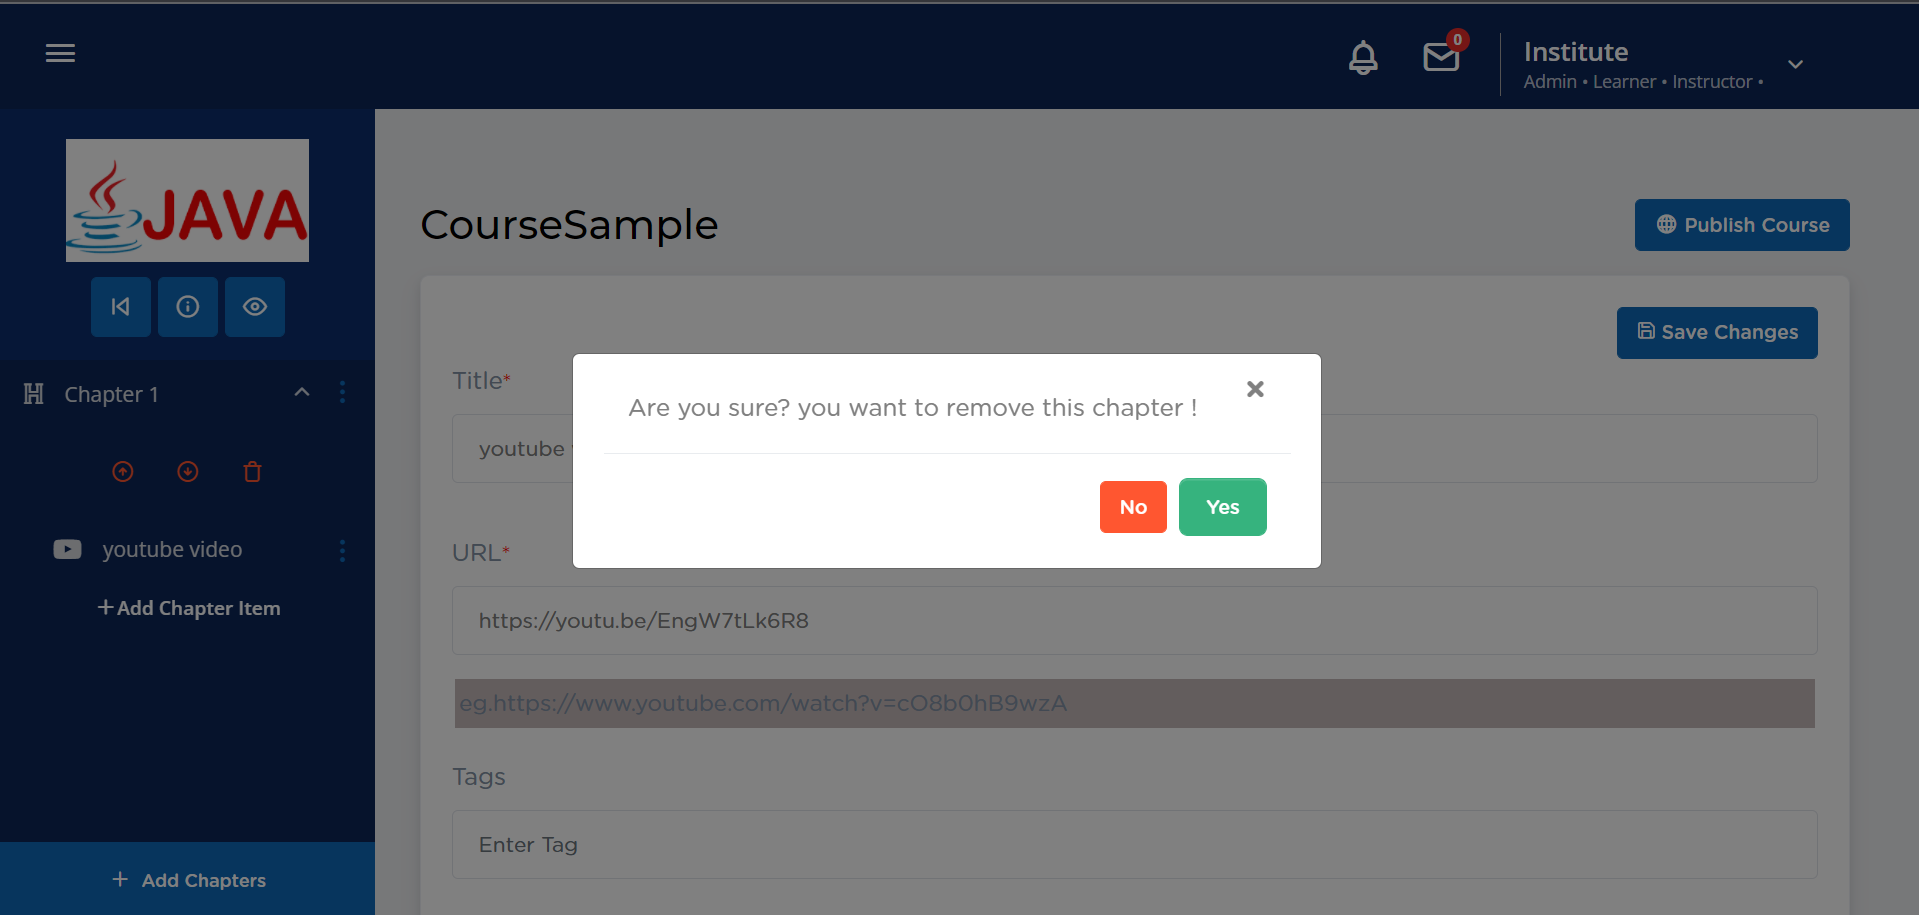This screenshot has width=1919, height=915.
Task: Expand the Institute account dropdown
Action: (1795, 65)
